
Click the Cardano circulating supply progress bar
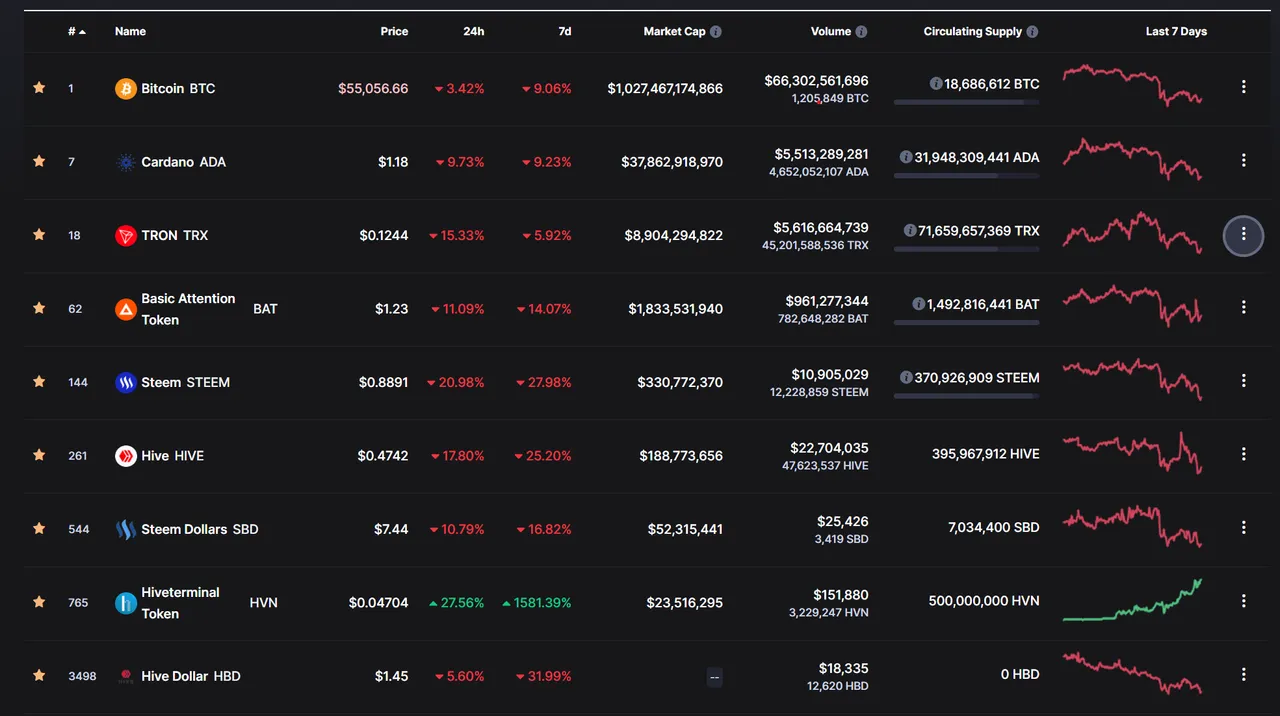pos(966,176)
